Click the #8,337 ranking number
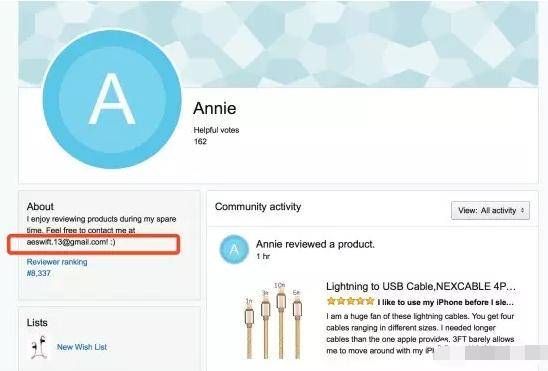Image resolution: width=548 pixels, height=371 pixels. point(39,273)
